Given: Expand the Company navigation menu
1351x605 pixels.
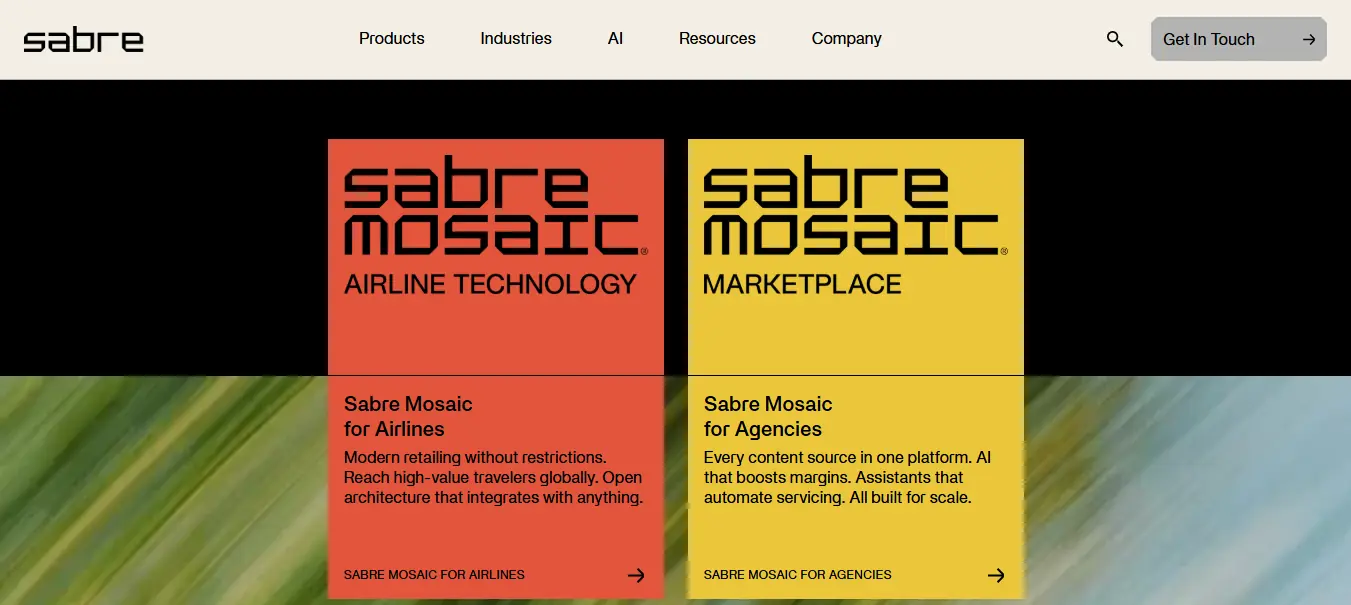Looking at the screenshot, I should [846, 39].
